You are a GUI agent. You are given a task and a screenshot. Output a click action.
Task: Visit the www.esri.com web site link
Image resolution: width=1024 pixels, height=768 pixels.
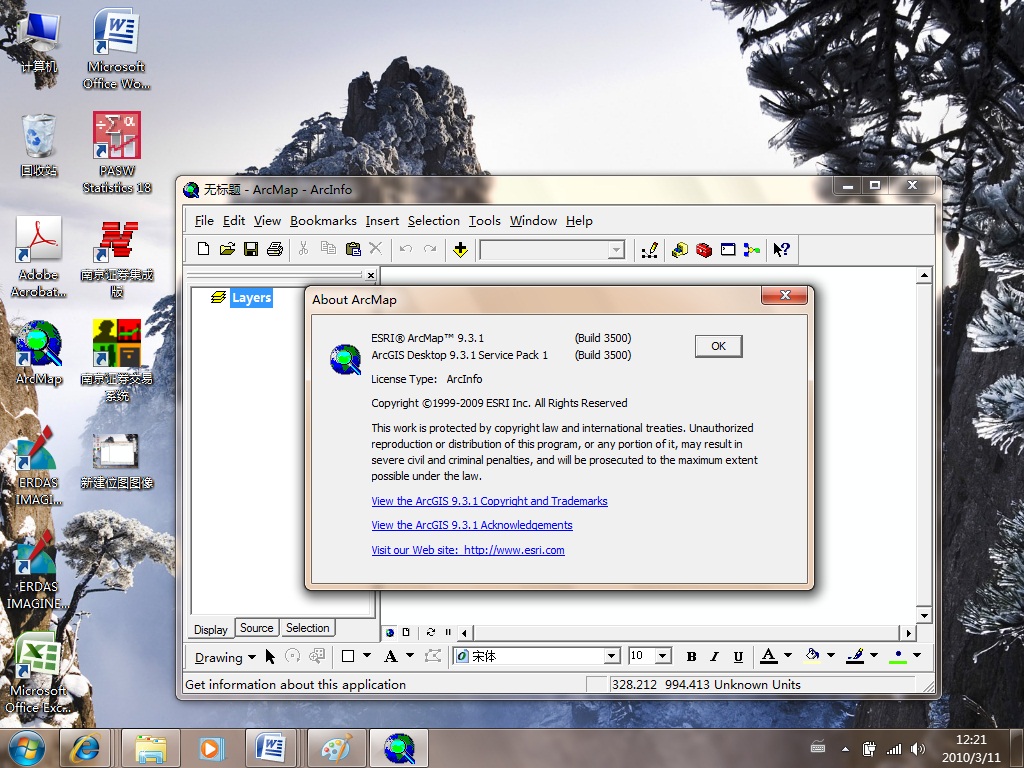click(468, 550)
